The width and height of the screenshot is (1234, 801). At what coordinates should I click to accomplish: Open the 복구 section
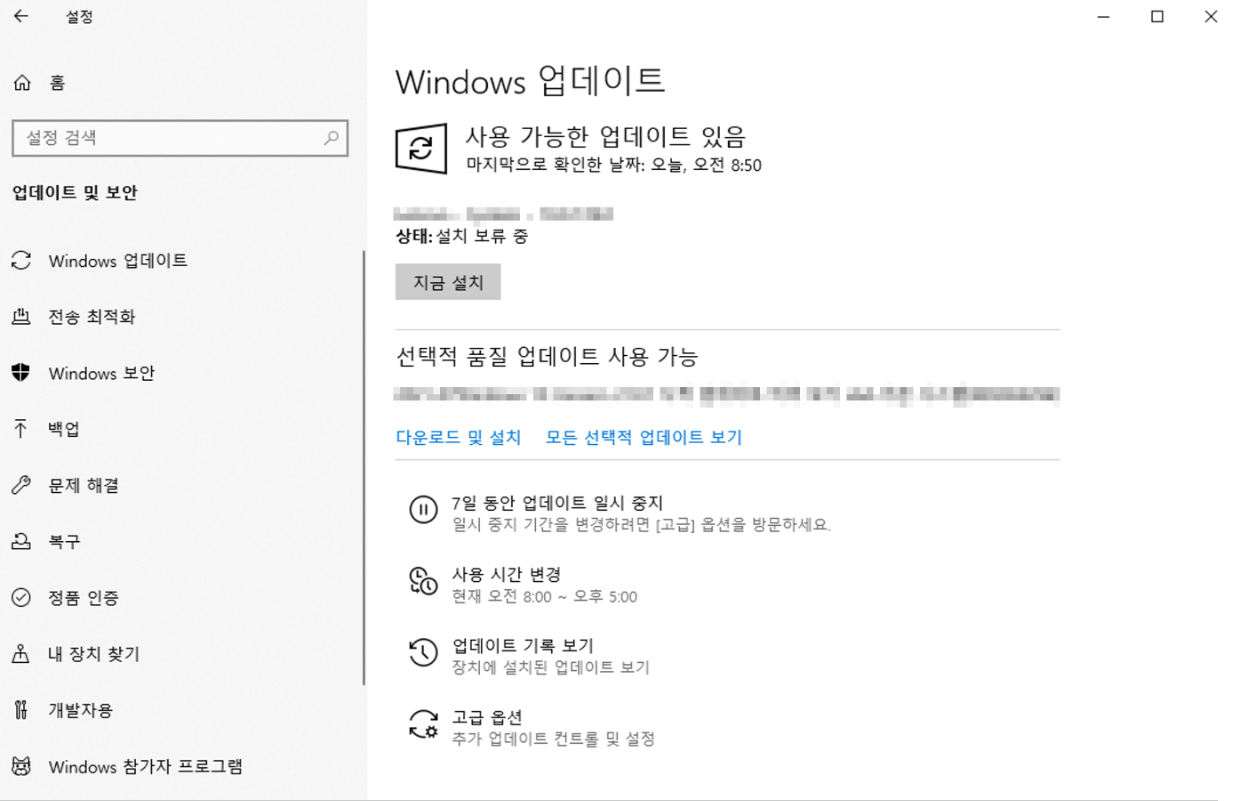[x=64, y=541]
